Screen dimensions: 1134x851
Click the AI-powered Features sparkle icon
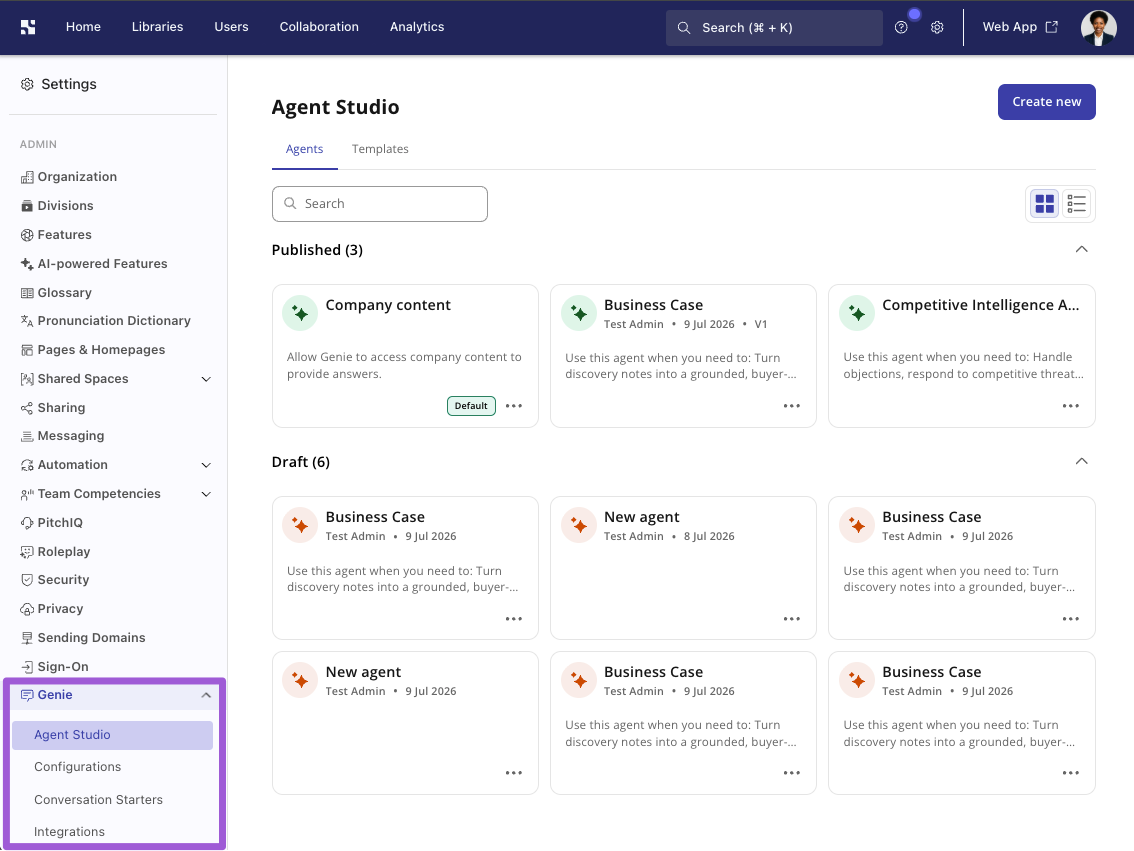(x=27, y=264)
